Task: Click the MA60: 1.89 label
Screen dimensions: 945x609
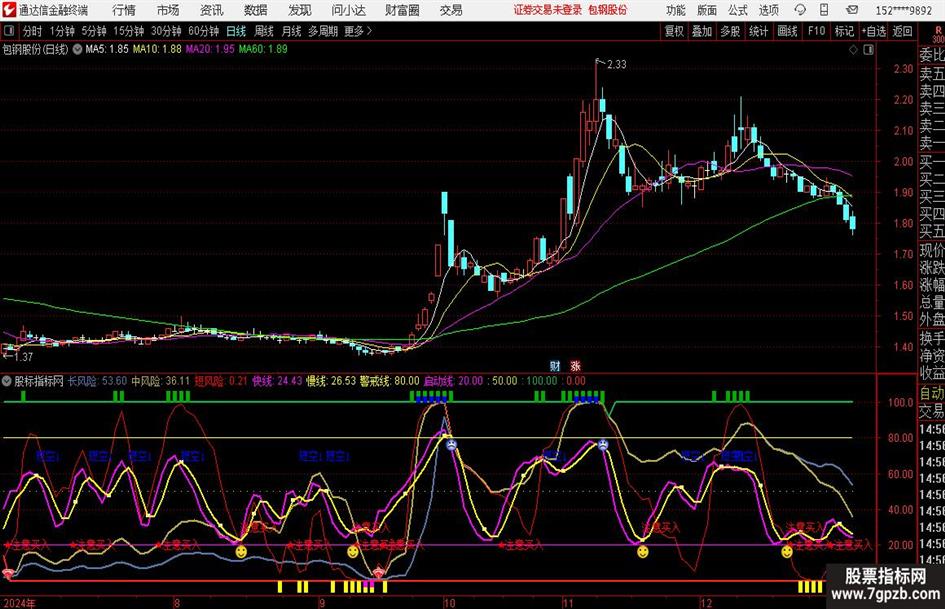Action: click(263, 49)
